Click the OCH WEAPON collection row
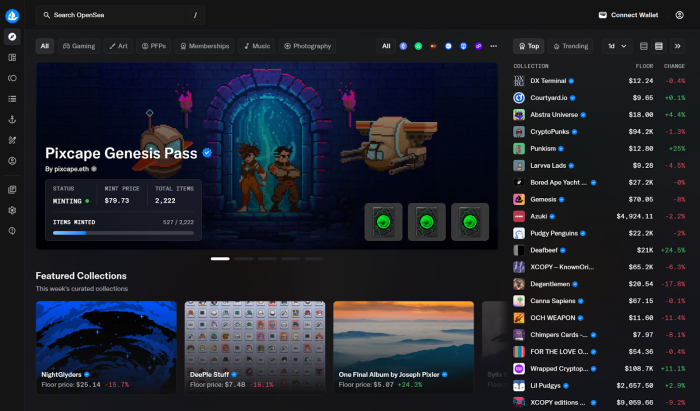700x411 pixels. coord(599,318)
